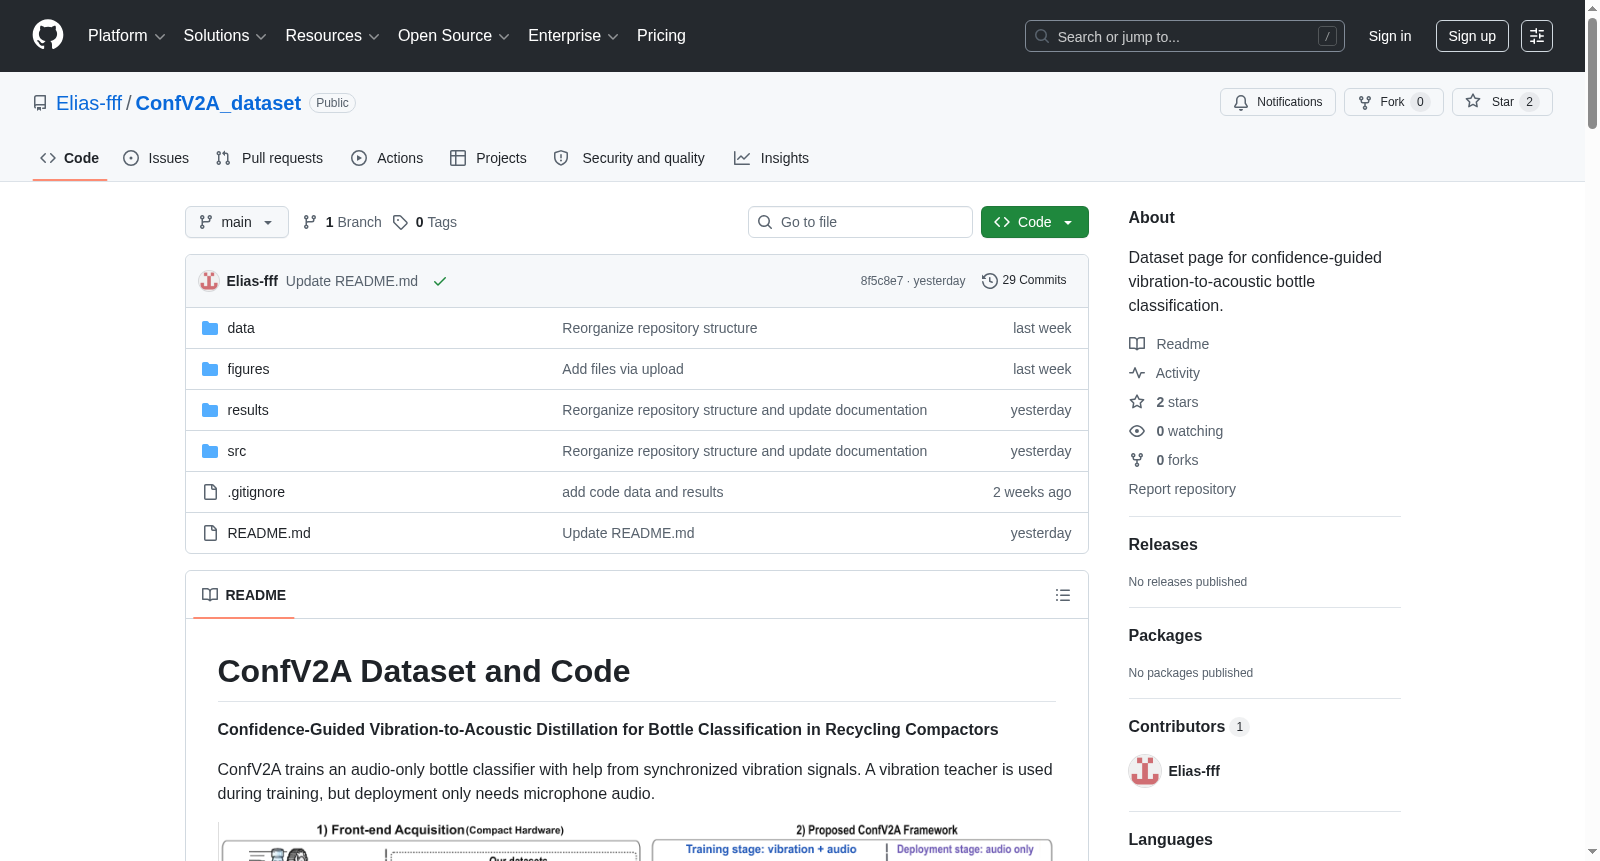Click the Report repository link
1600x861 pixels.
click(x=1182, y=489)
